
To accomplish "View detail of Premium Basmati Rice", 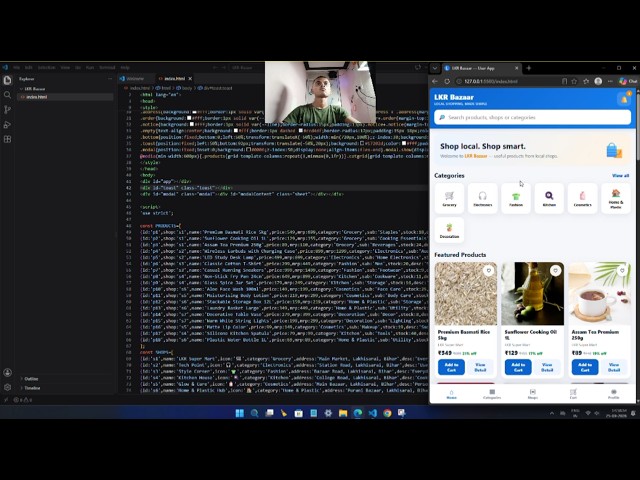I will pos(480,367).
